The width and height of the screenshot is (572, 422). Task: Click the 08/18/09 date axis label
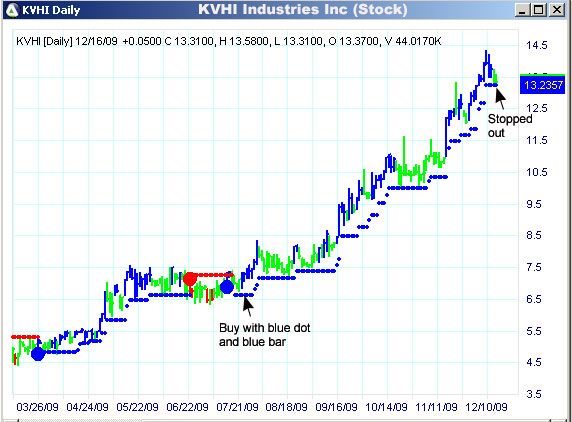point(286,407)
